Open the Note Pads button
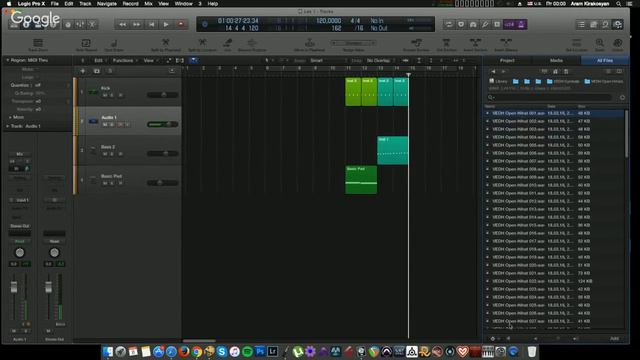The height and width of the screenshot is (360, 640). (593, 24)
